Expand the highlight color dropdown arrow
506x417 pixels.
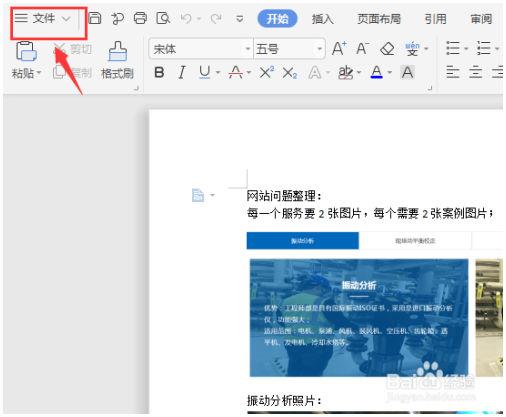click(359, 72)
